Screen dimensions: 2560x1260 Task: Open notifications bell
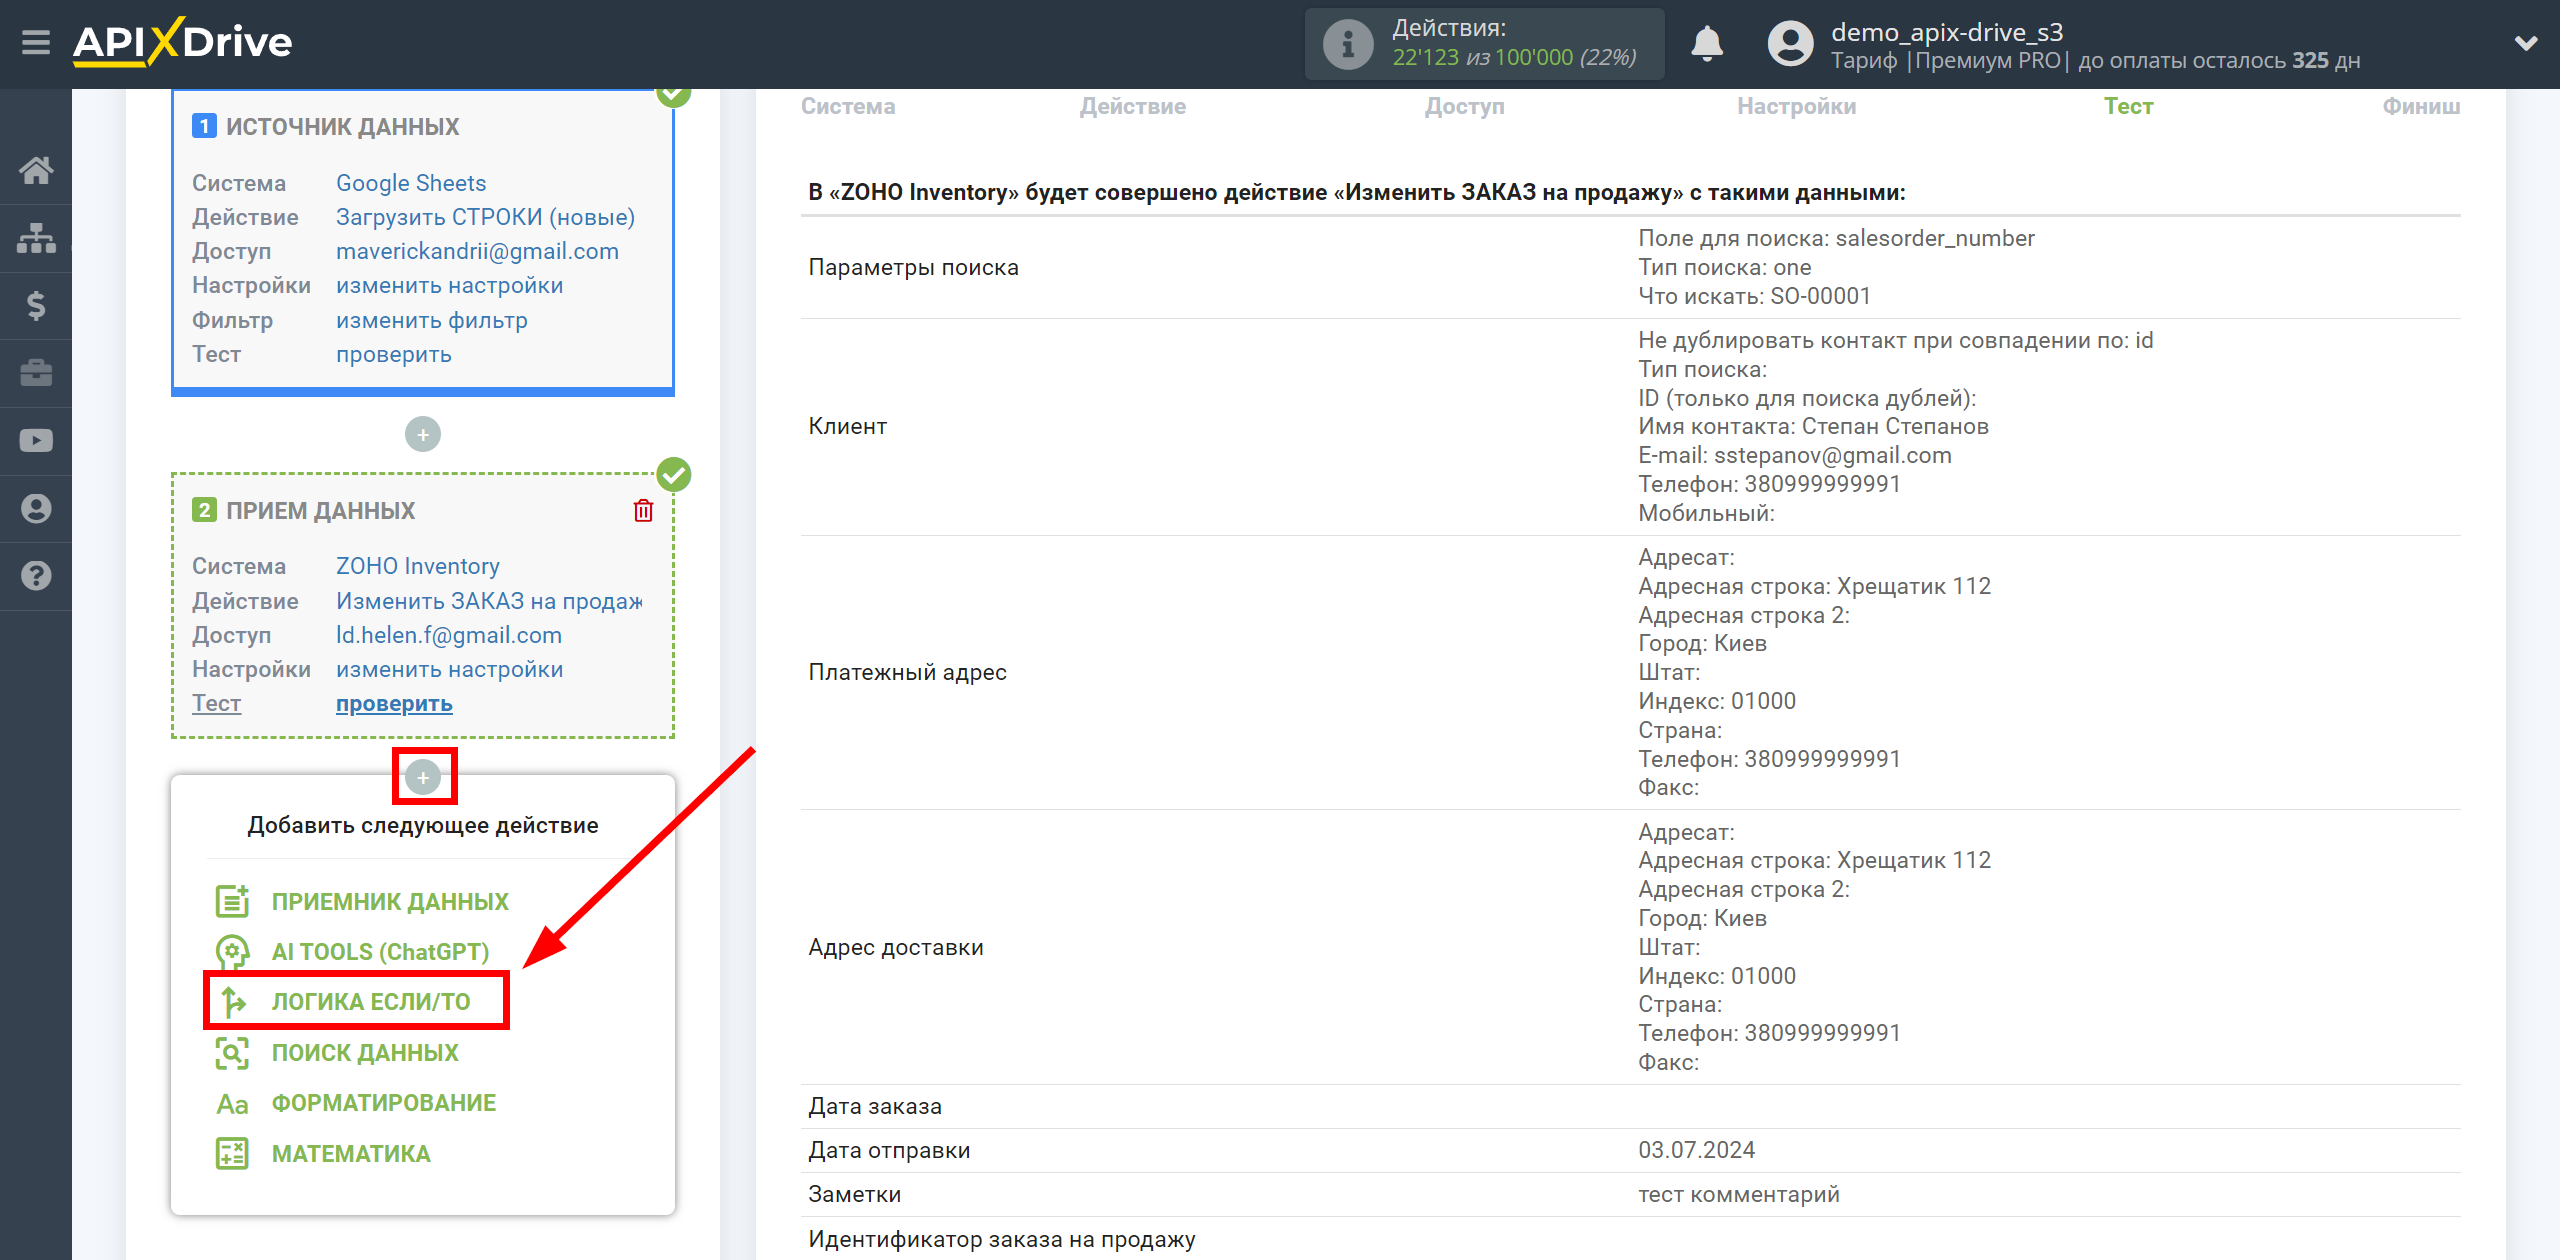(x=1707, y=43)
